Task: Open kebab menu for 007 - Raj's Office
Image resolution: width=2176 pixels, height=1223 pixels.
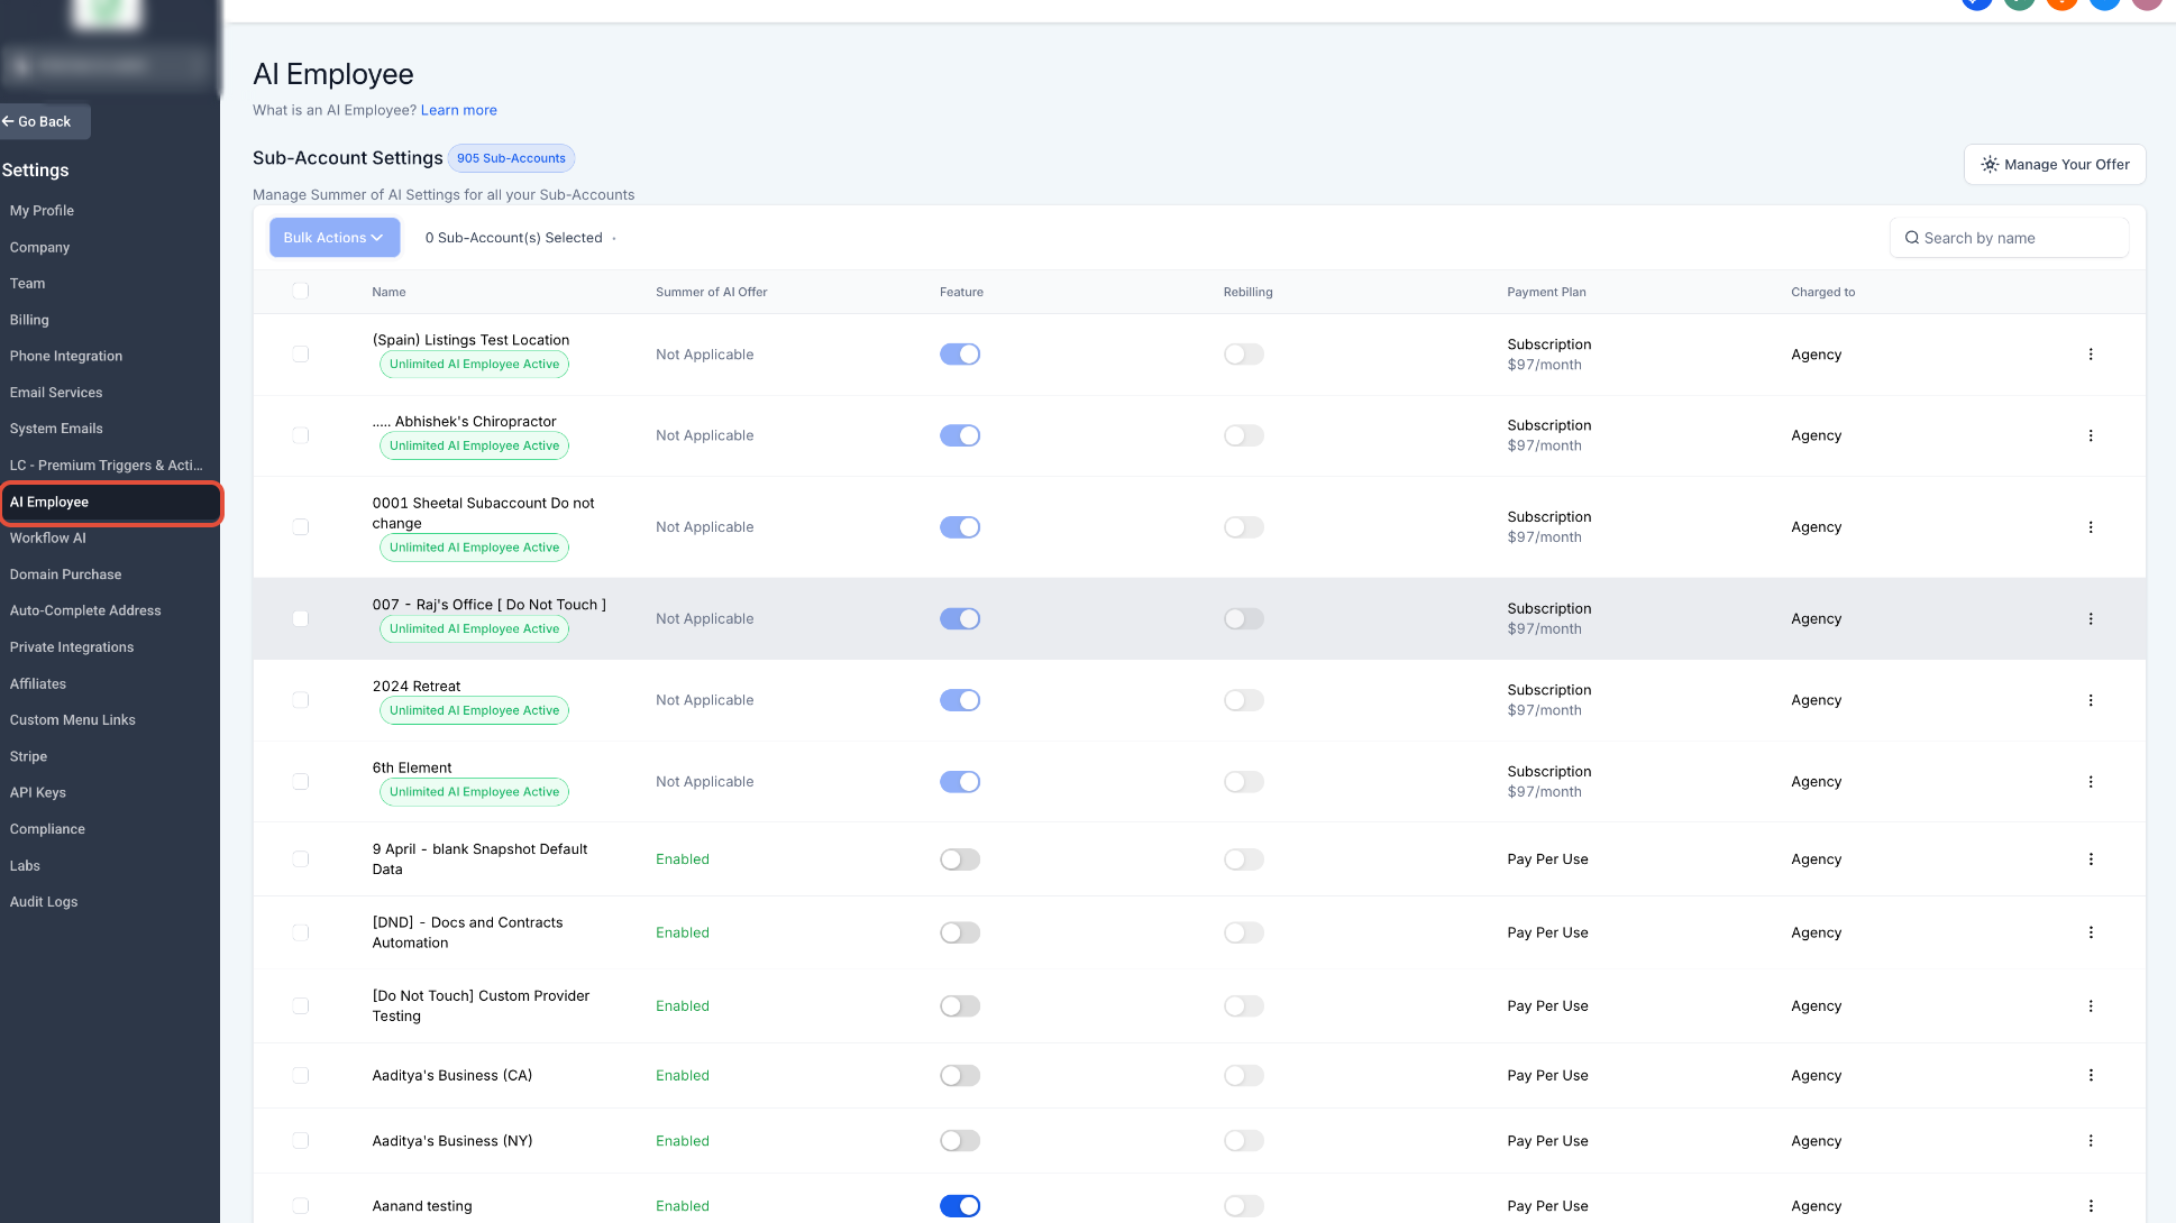Action: point(2090,619)
